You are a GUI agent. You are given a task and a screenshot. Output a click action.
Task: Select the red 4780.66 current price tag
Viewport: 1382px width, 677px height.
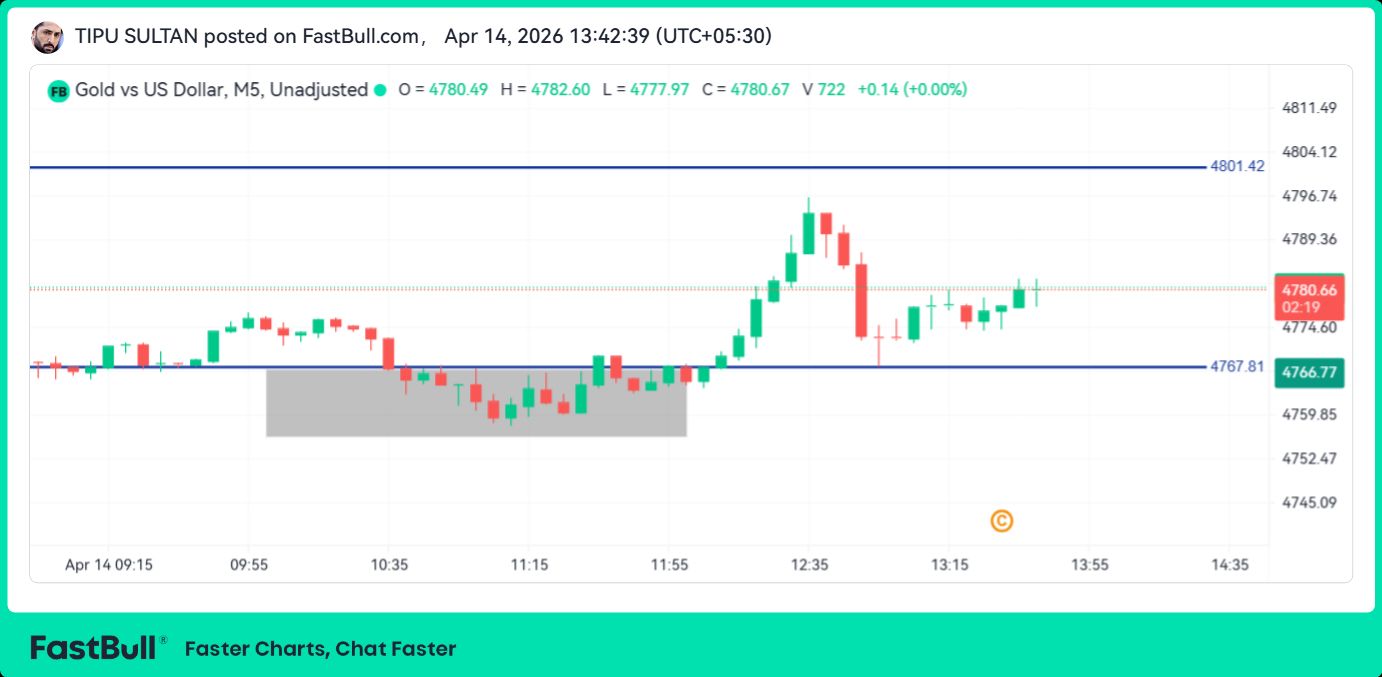(1308, 297)
